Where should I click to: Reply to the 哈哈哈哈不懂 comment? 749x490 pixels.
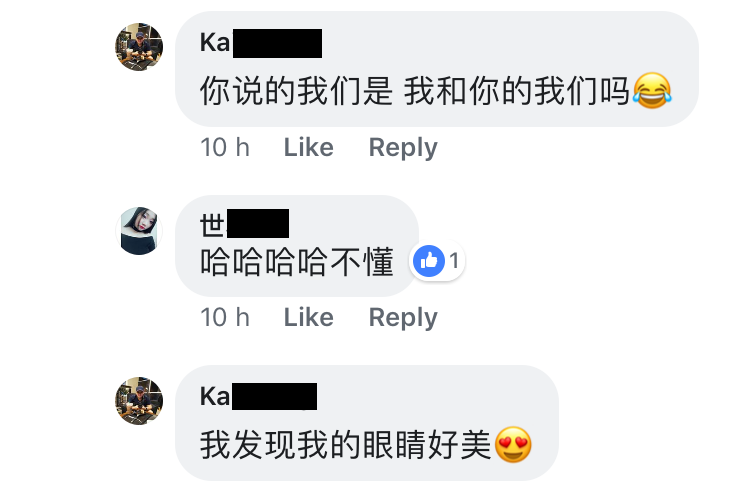[x=403, y=318]
